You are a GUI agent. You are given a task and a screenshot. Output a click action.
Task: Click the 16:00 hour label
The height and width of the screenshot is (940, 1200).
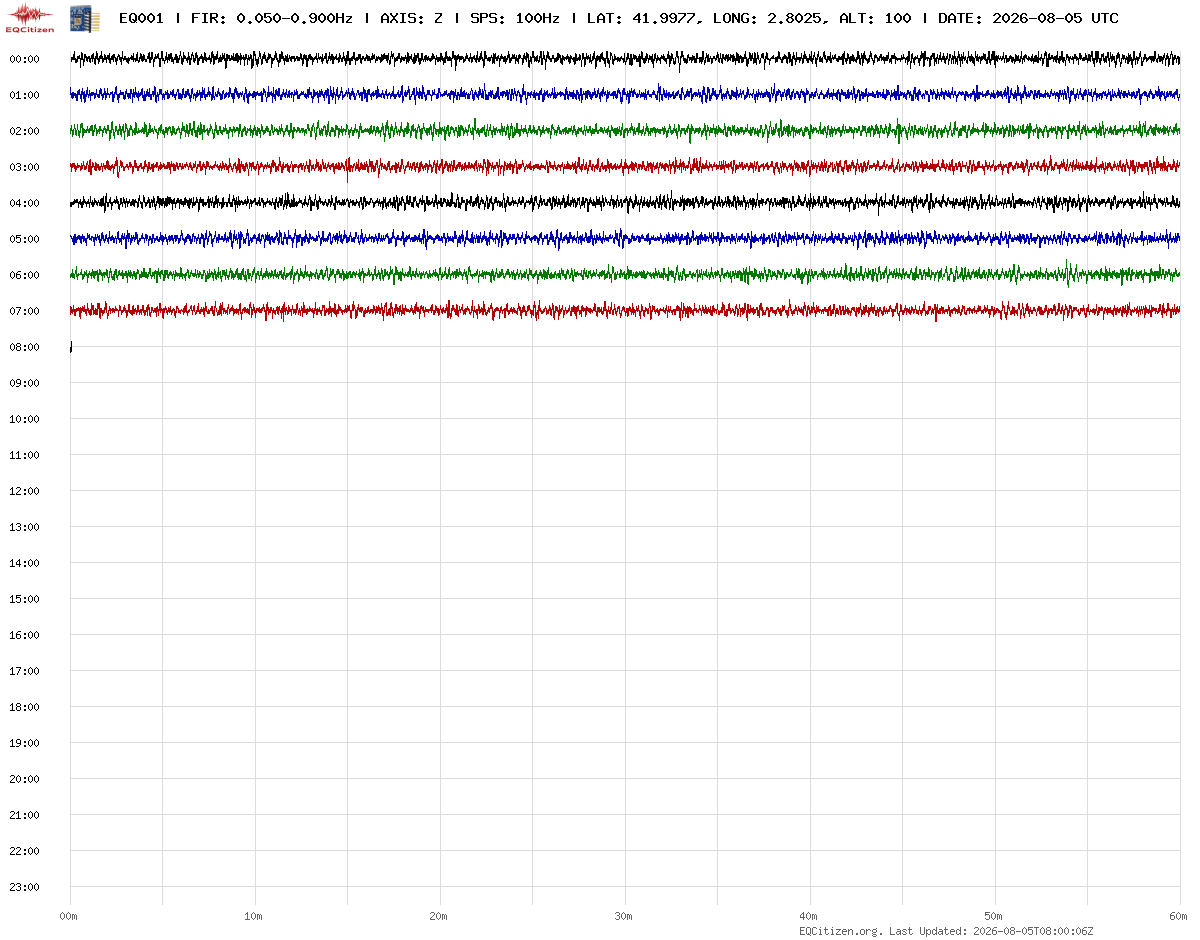(x=24, y=635)
